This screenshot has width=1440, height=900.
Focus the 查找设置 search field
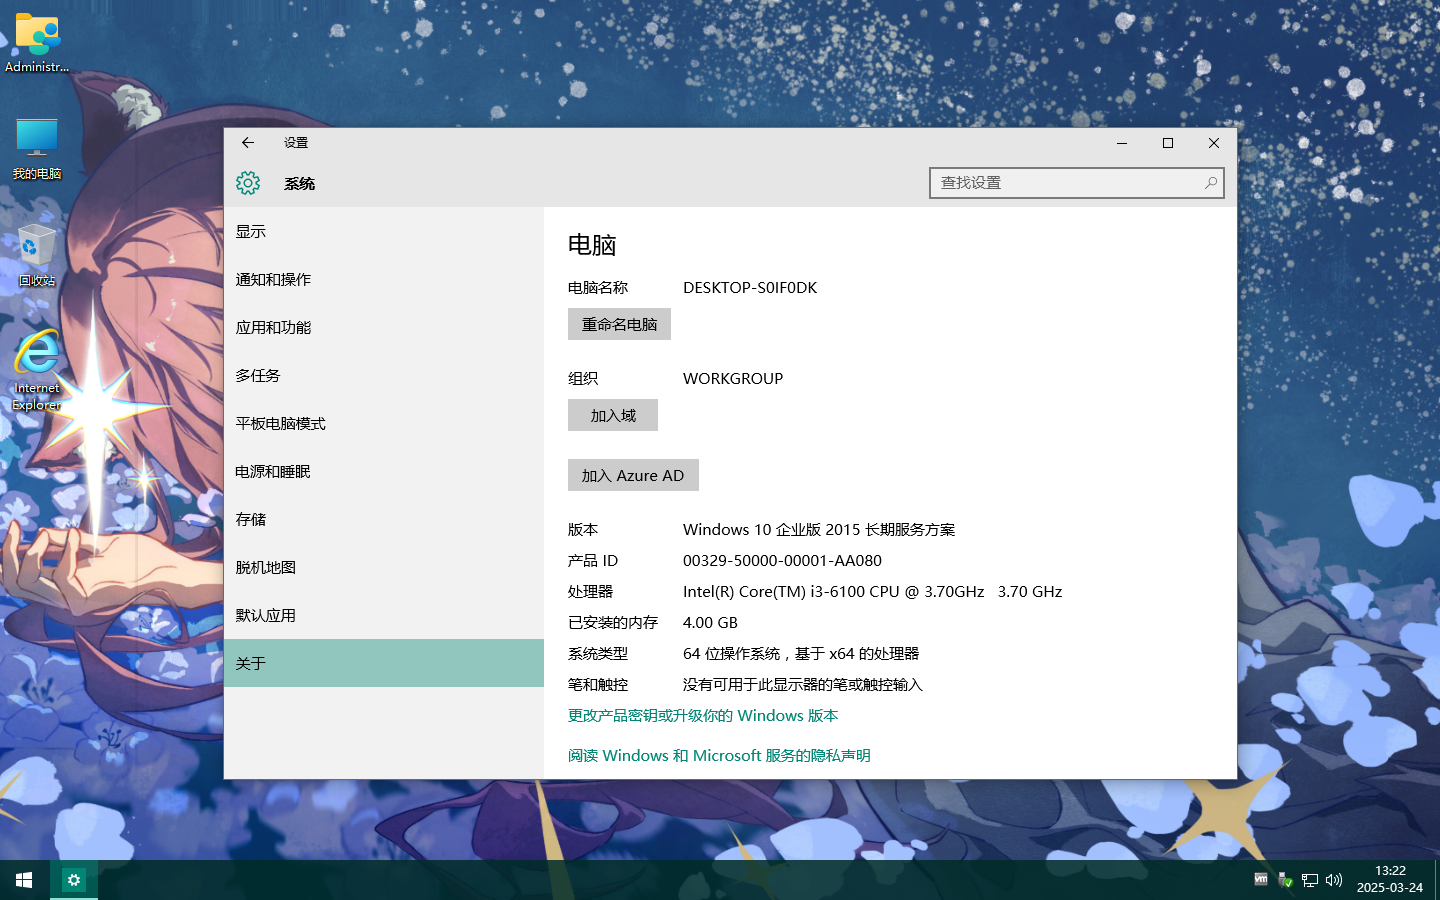coord(1077,183)
